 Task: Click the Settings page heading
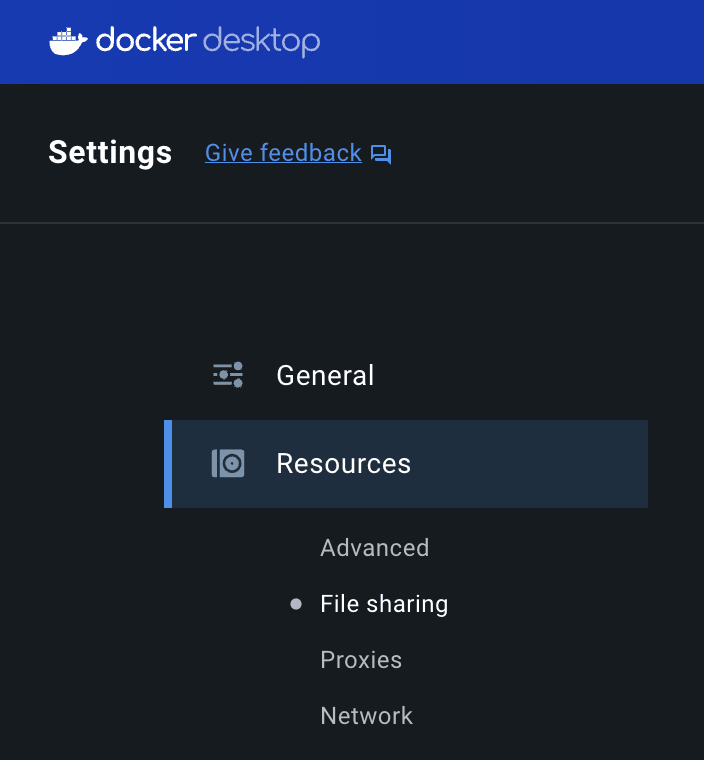[x=110, y=153]
